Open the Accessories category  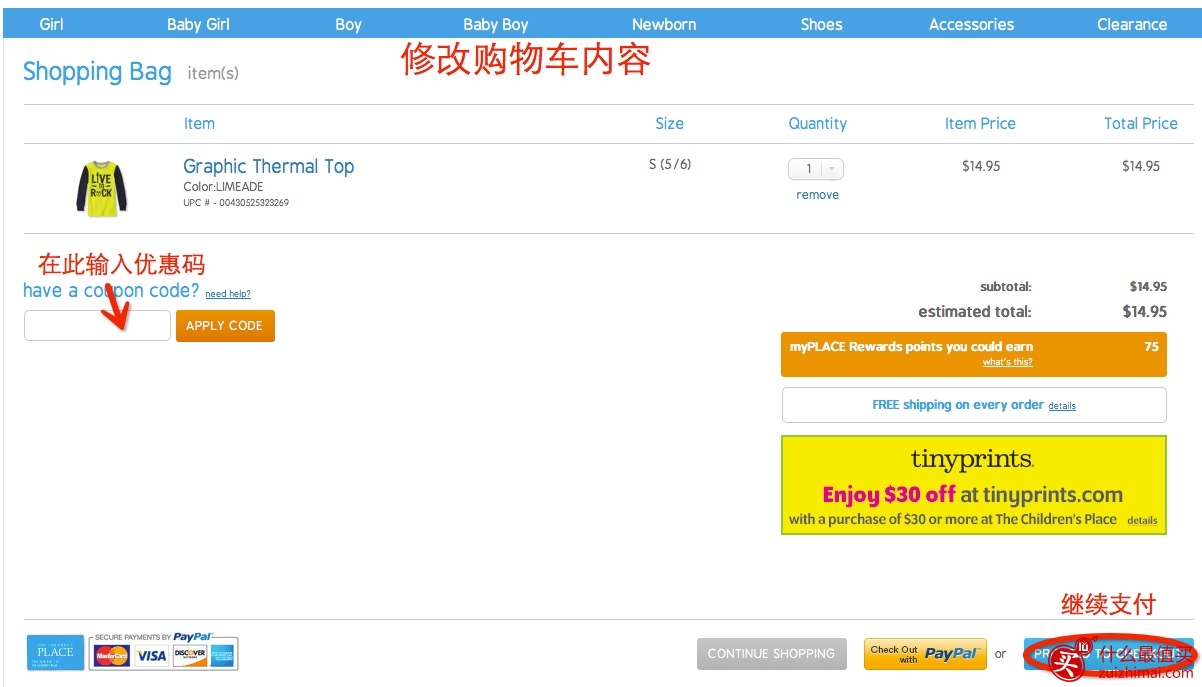pyautogui.click(x=971, y=24)
